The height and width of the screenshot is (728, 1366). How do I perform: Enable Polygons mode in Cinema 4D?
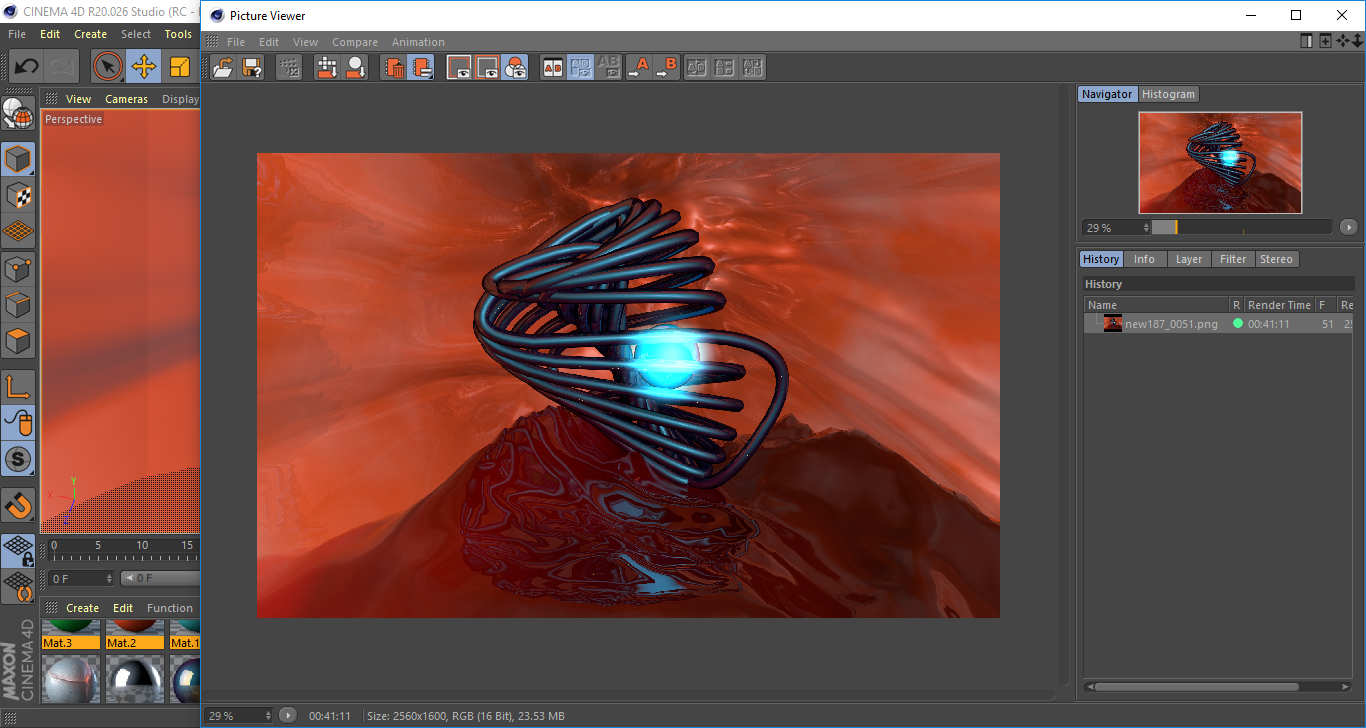(x=18, y=341)
